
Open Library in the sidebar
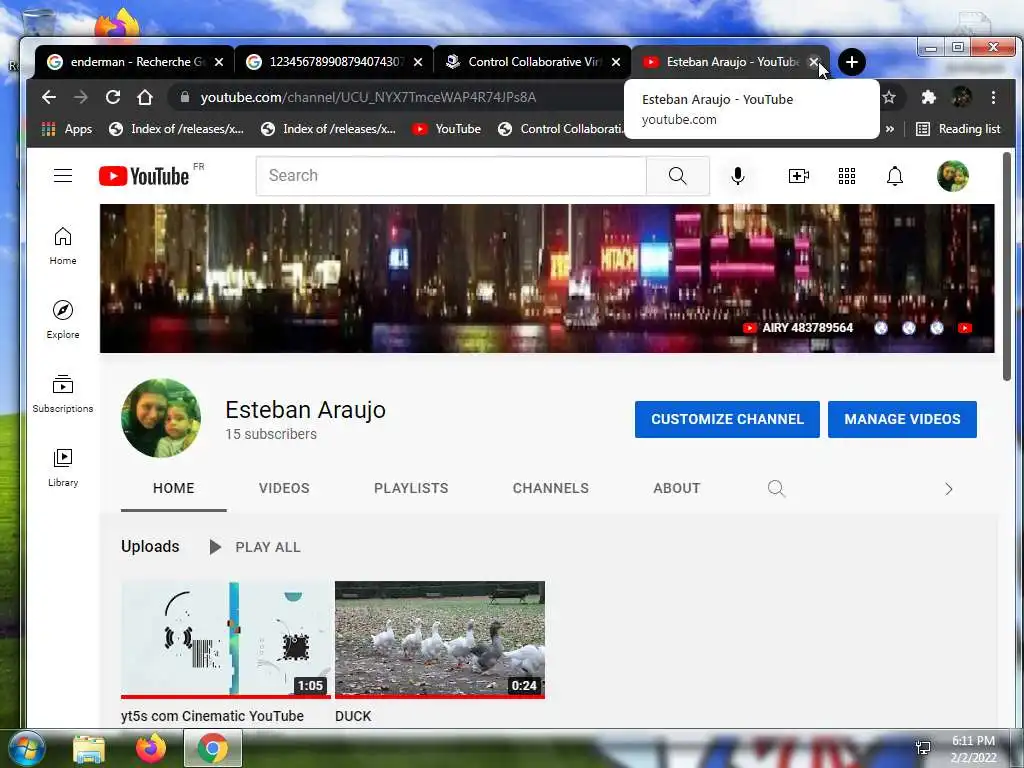(x=63, y=468)
